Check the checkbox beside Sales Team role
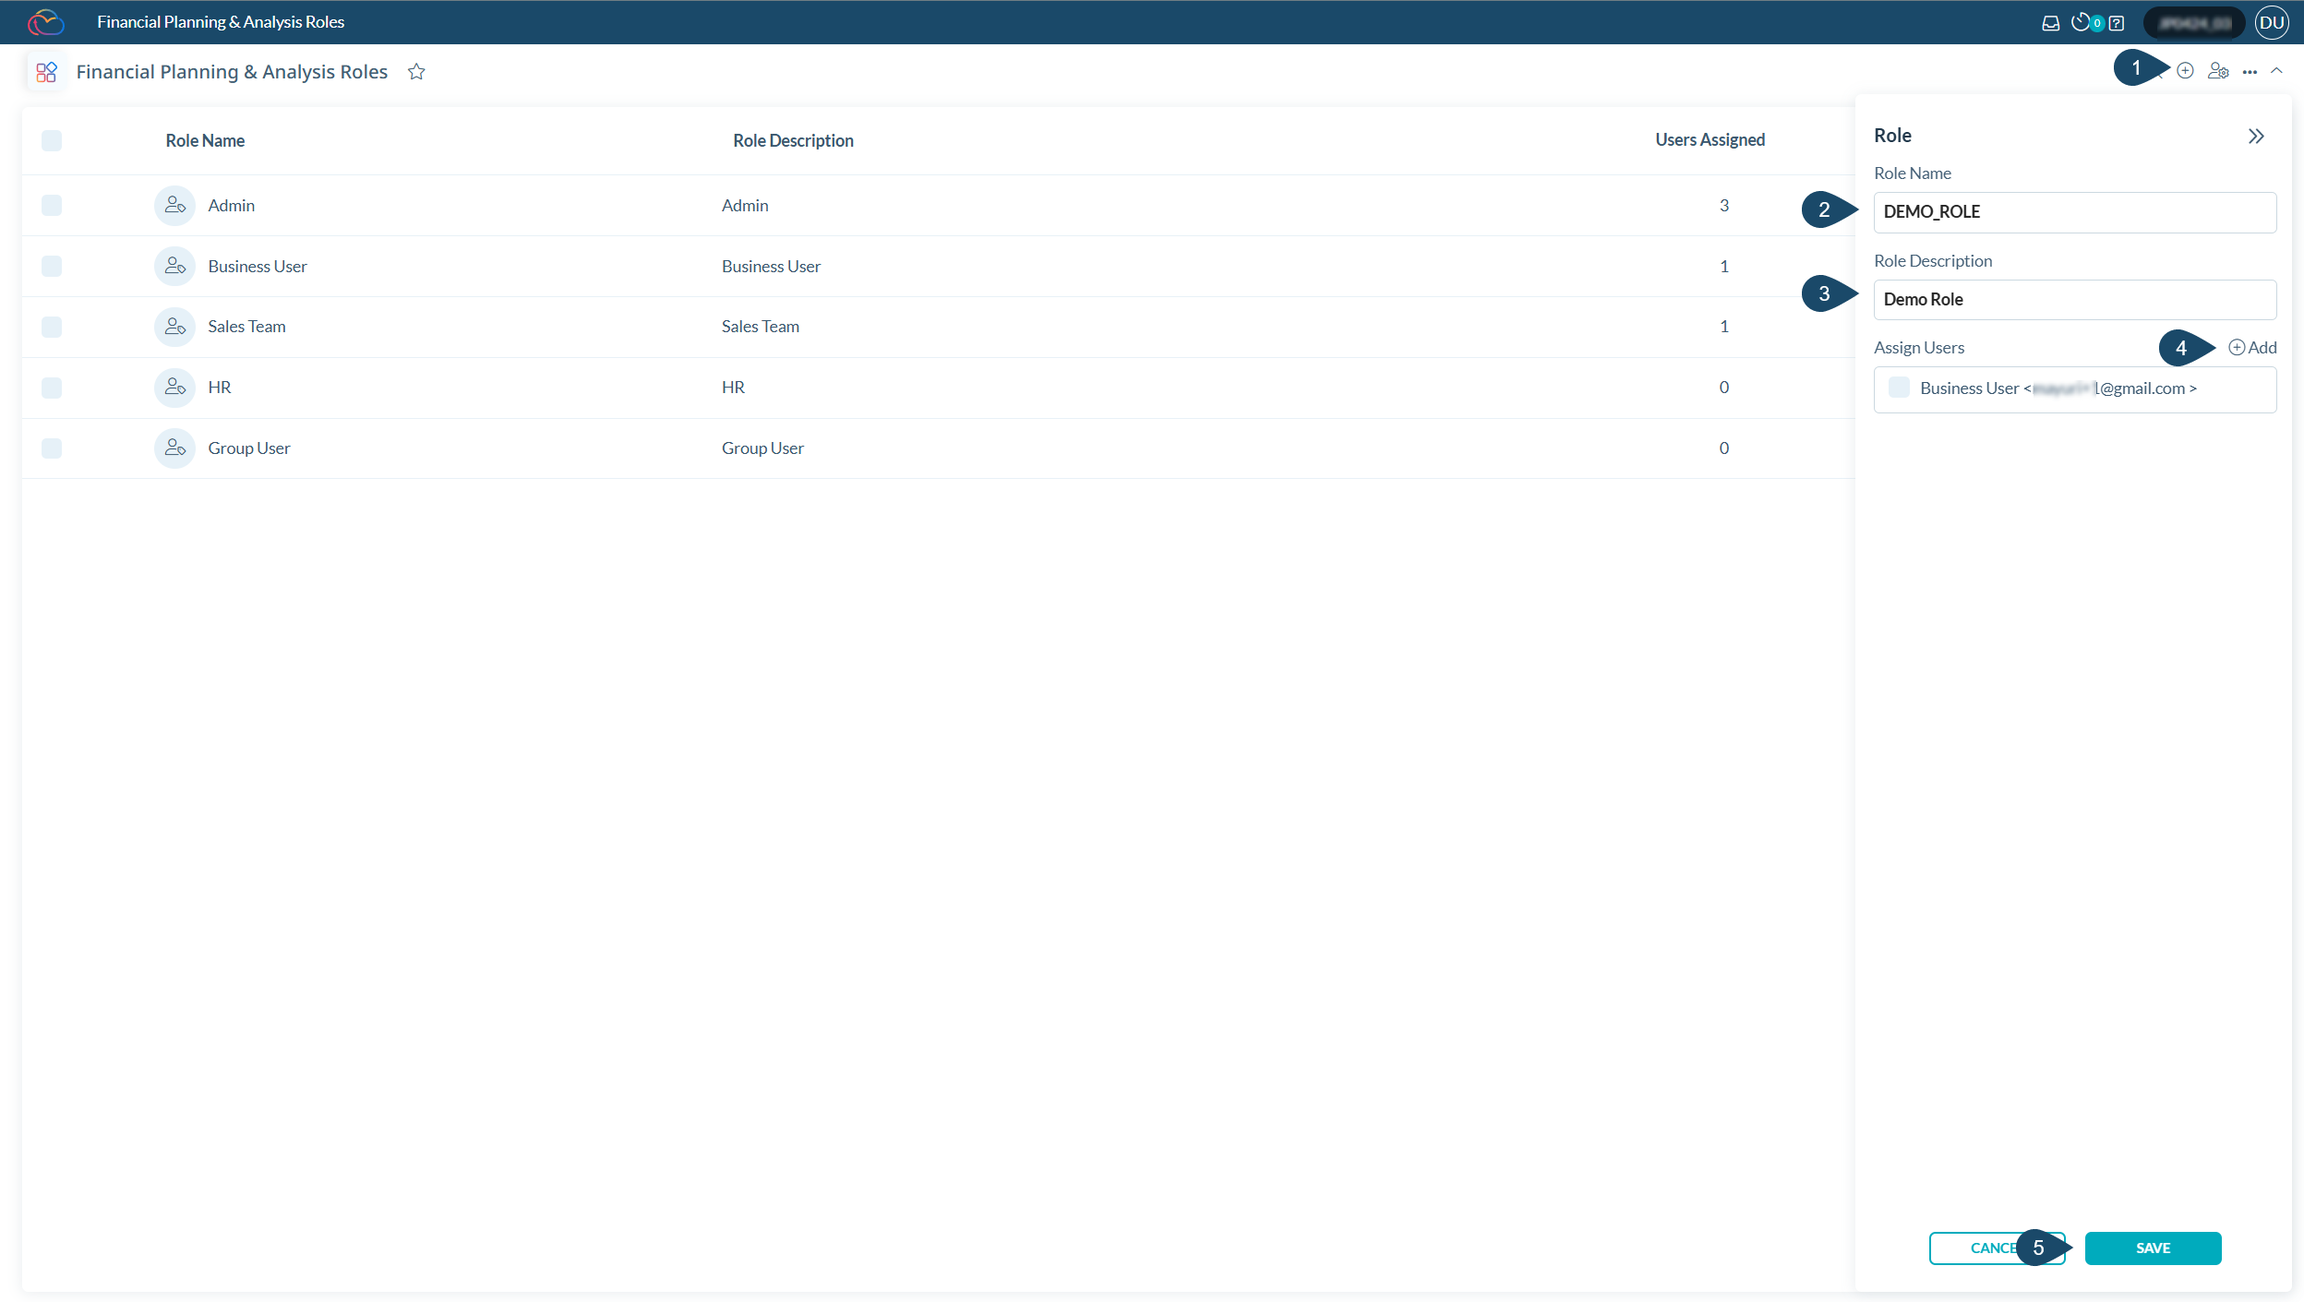2304x1302 pixels. click(x=51, y=327)
